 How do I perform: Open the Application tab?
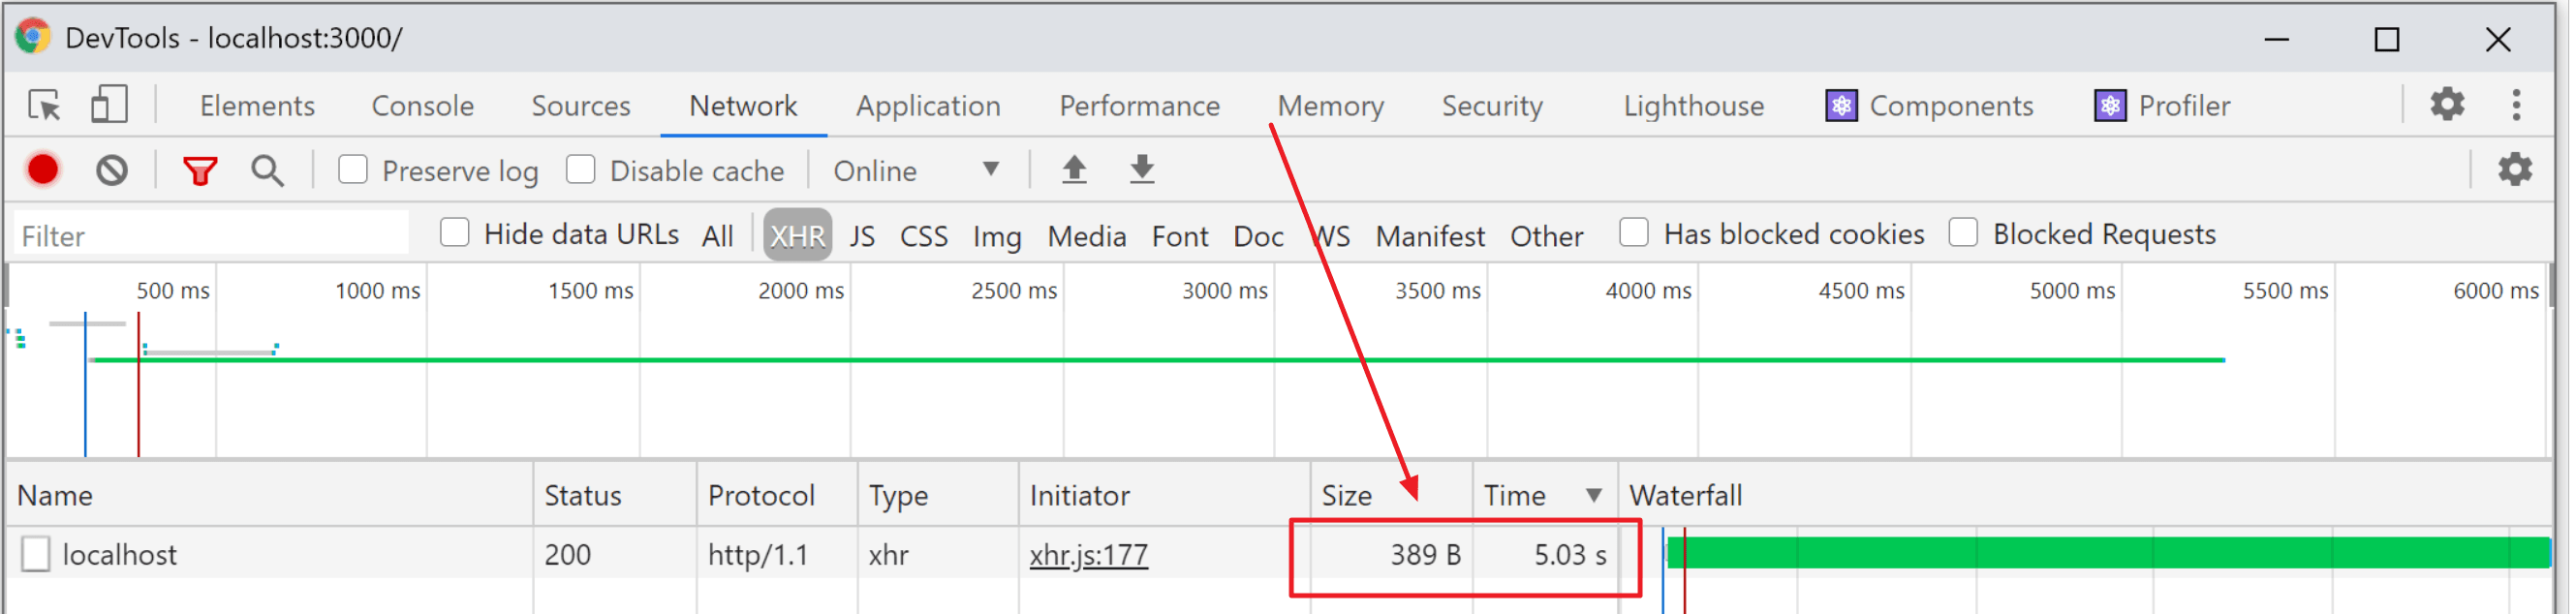click(x=928, y=106)
